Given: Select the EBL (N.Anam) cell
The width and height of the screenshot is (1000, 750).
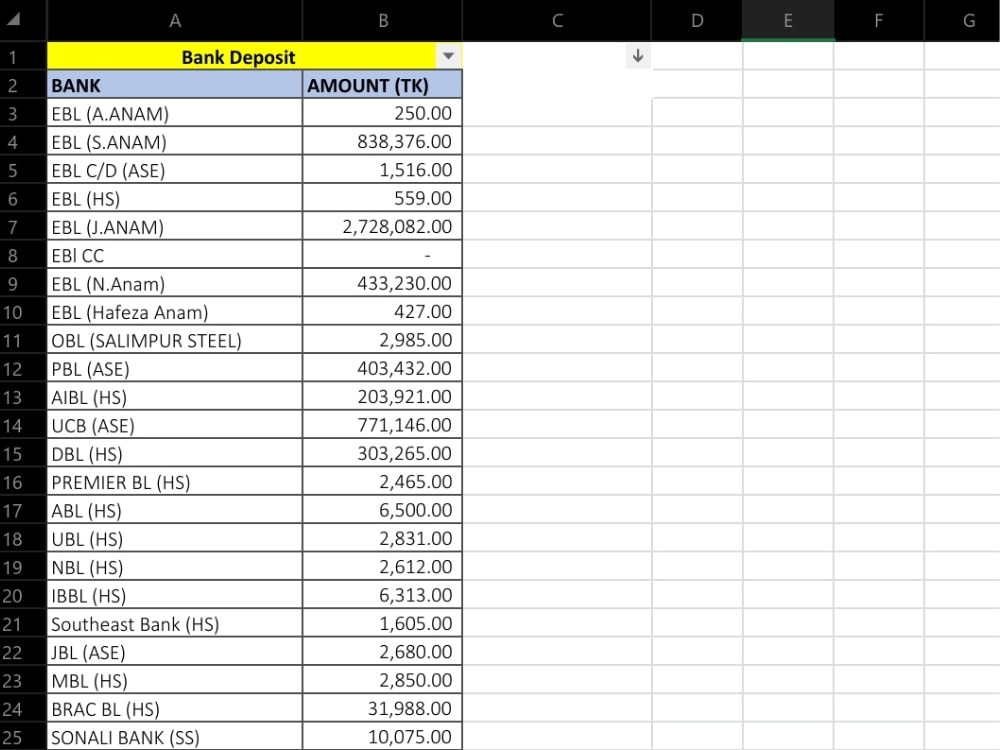Looking at the screenshot, I should pyautogui.click(x=175, y=283).
